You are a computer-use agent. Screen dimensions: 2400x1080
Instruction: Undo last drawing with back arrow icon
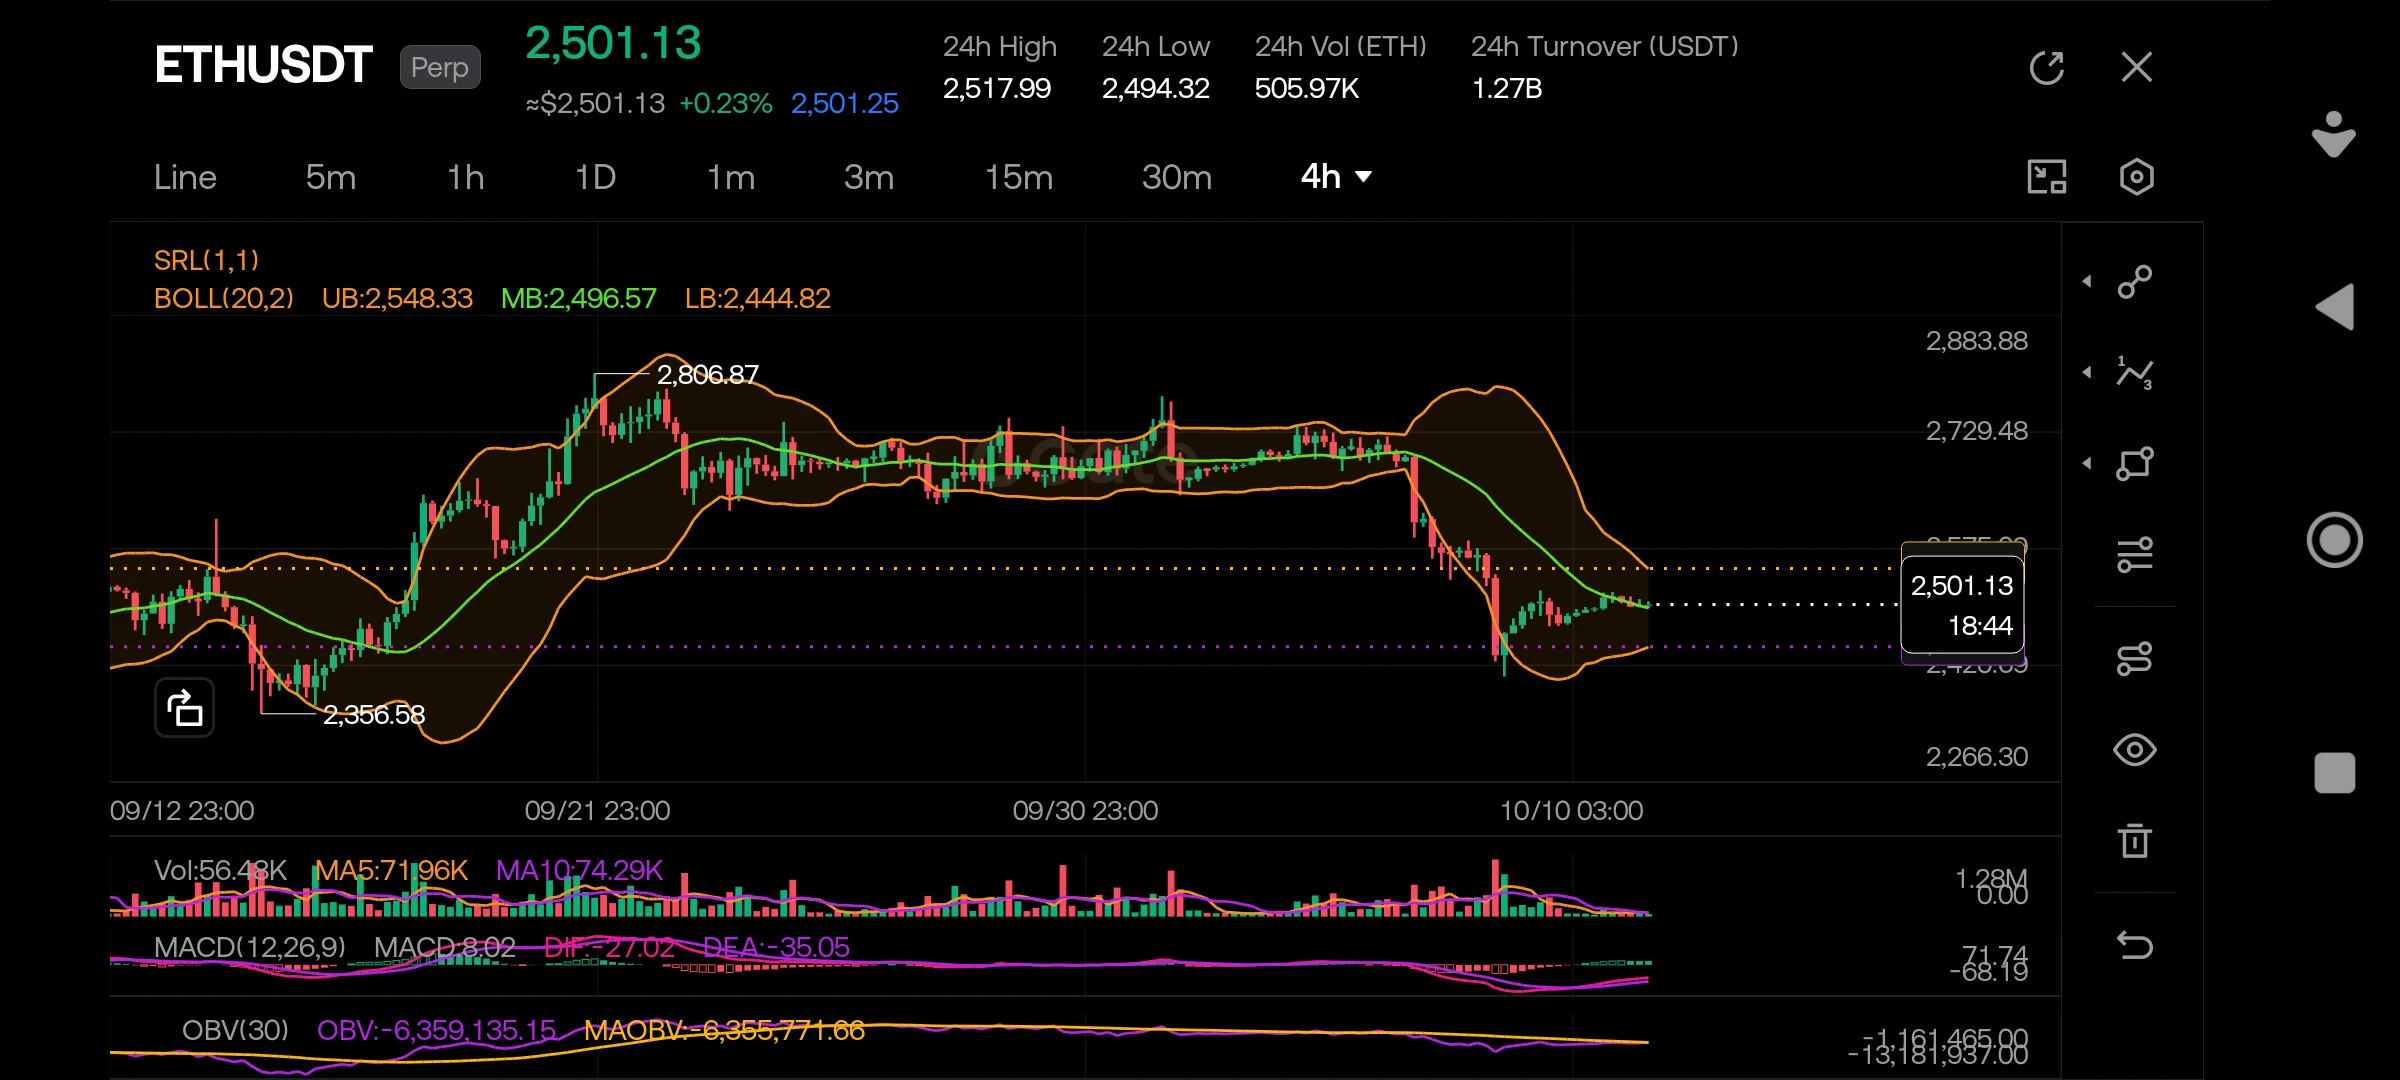point(2135,945)
